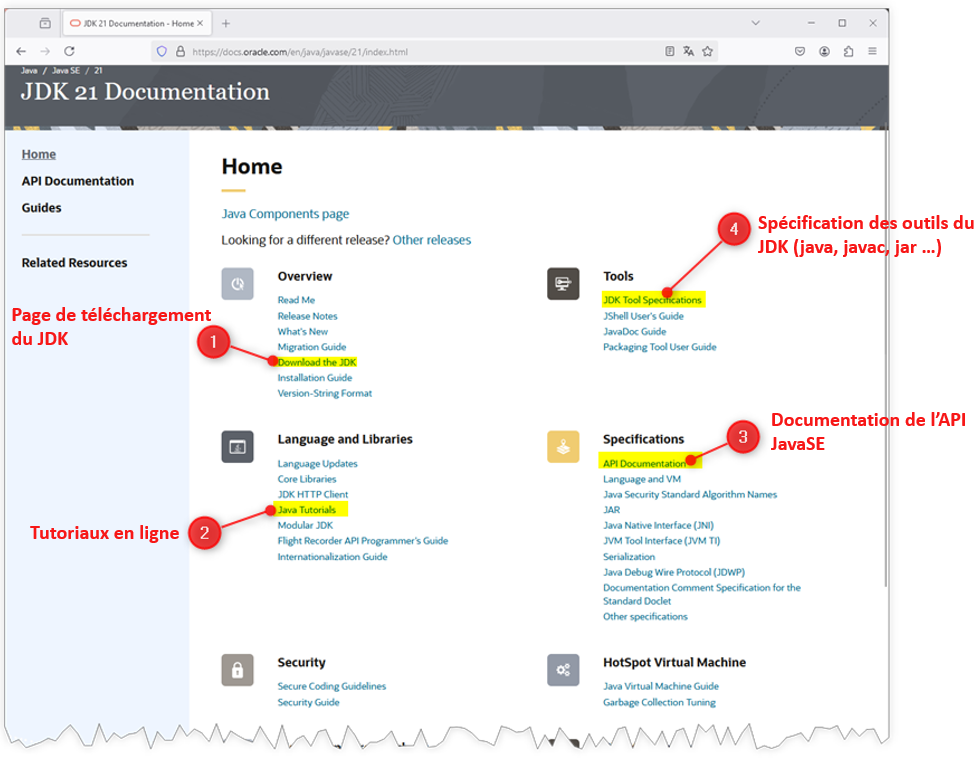The width and height of the screenshot is (974, 760).
Task: Click the tracking protection shield icon
Action: (161, 51)
